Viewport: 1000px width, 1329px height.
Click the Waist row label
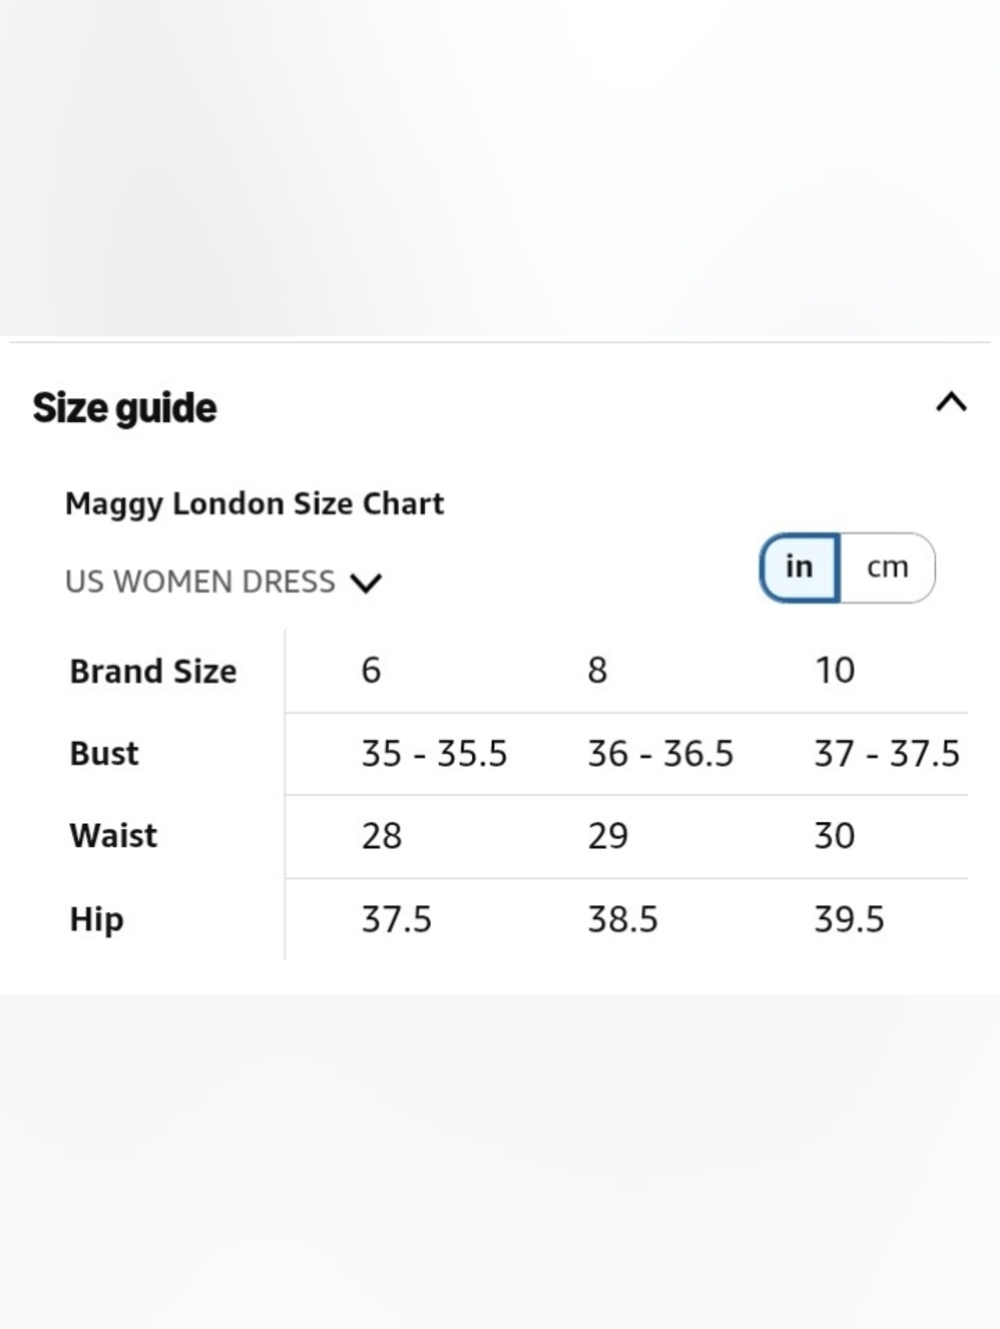(x=113, y=835)
